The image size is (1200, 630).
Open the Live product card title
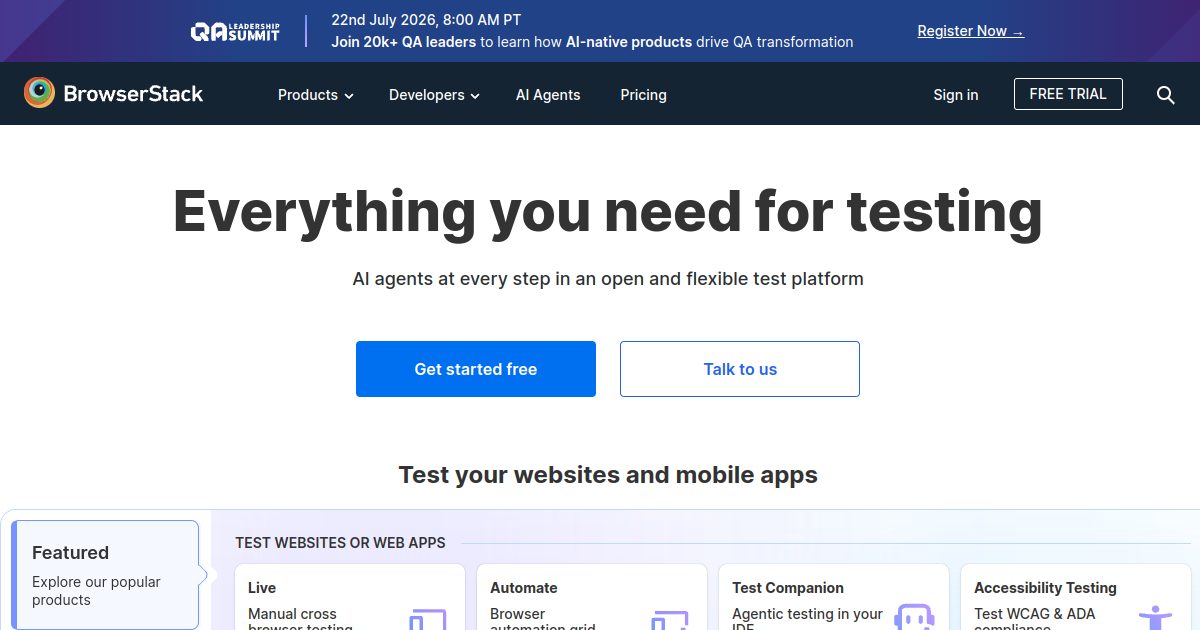click(262, 588)
